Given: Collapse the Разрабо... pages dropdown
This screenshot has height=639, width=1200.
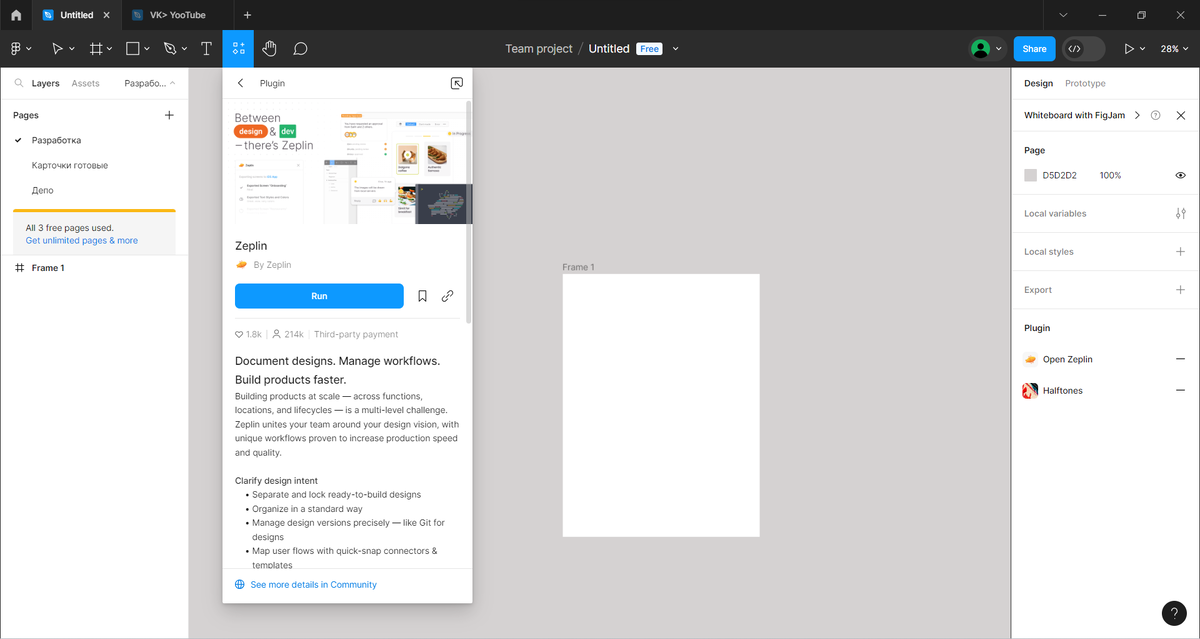Looking at the screenshot, I should coord(150,84).
